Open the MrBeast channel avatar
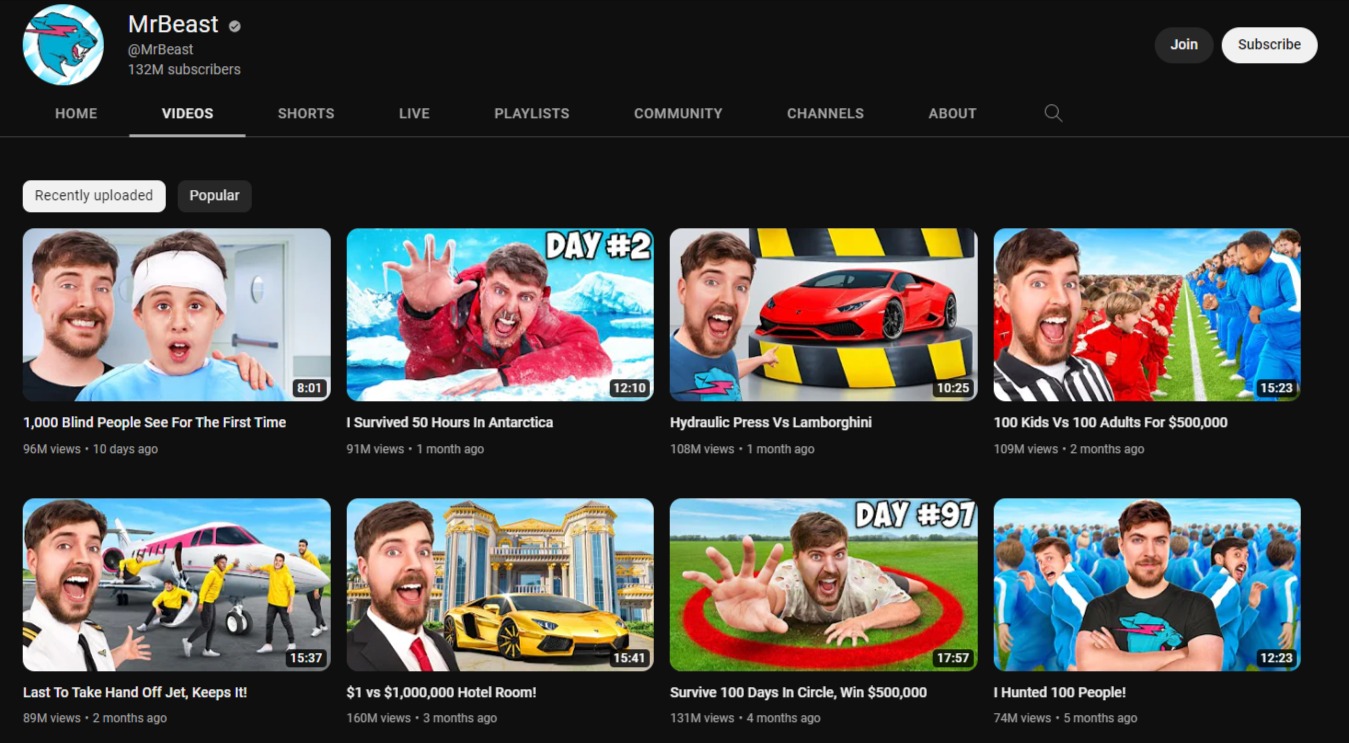 (x=63, y=45)
